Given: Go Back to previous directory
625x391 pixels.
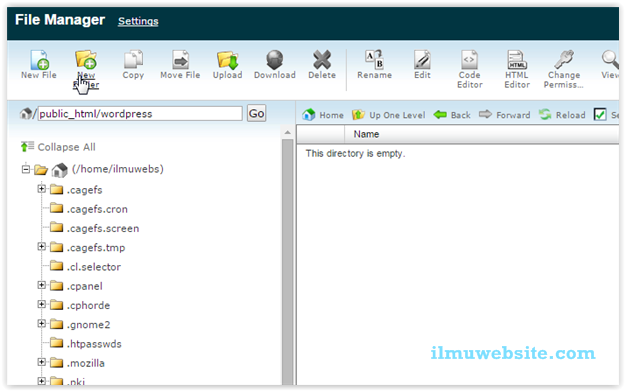Looking at the screenshot, I should point(452,115).
